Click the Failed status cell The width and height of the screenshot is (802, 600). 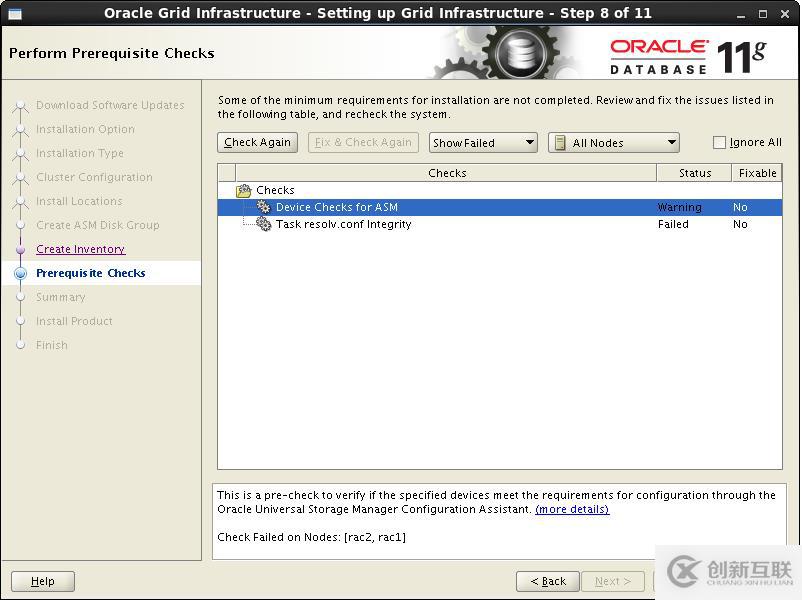coord(673,224)
